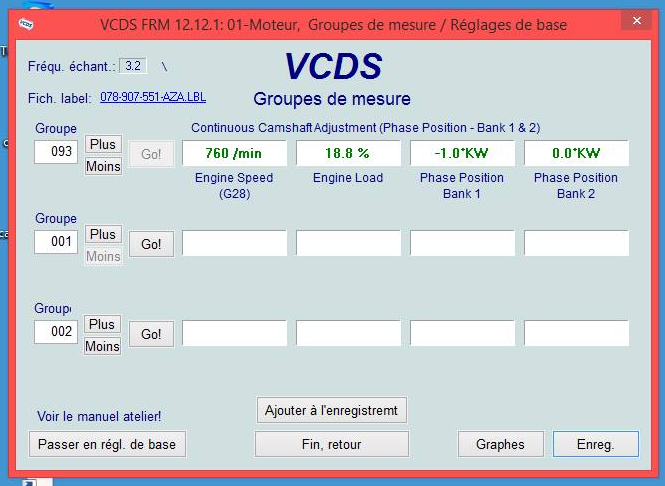This screenshot has height=486, width=665.
Task: Click the 18.8 % engine load value
Action: coord(348,153)
